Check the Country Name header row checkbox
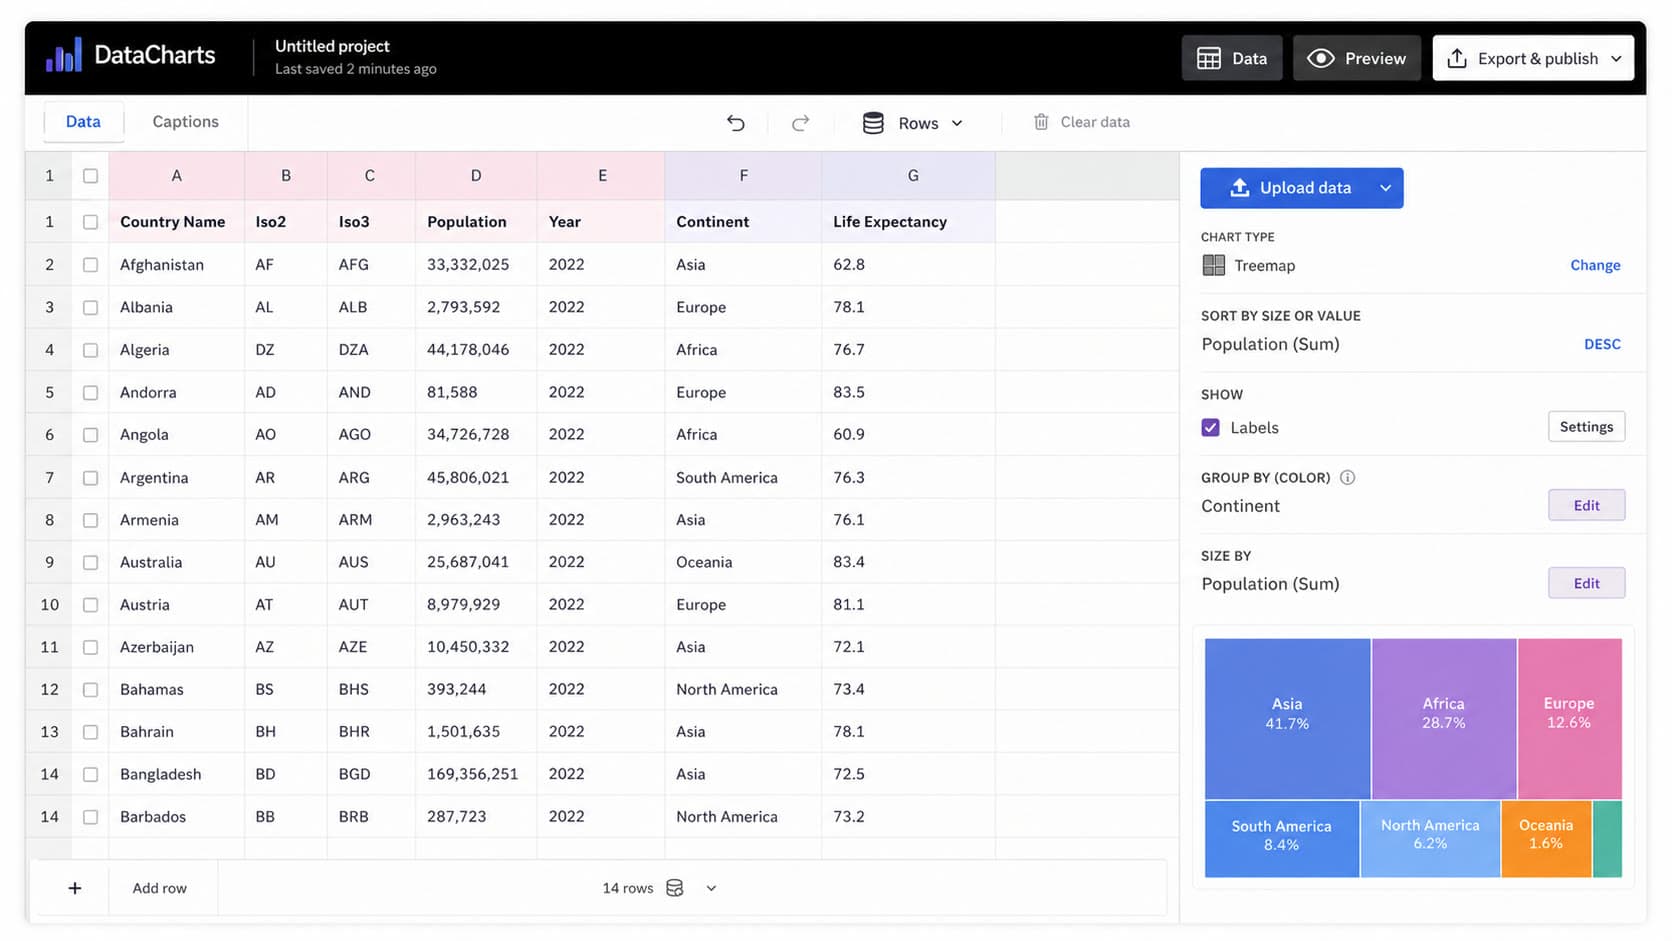The width and height of the screenshot is (1672, 941). pyautogui.click(x=90, y=222)
